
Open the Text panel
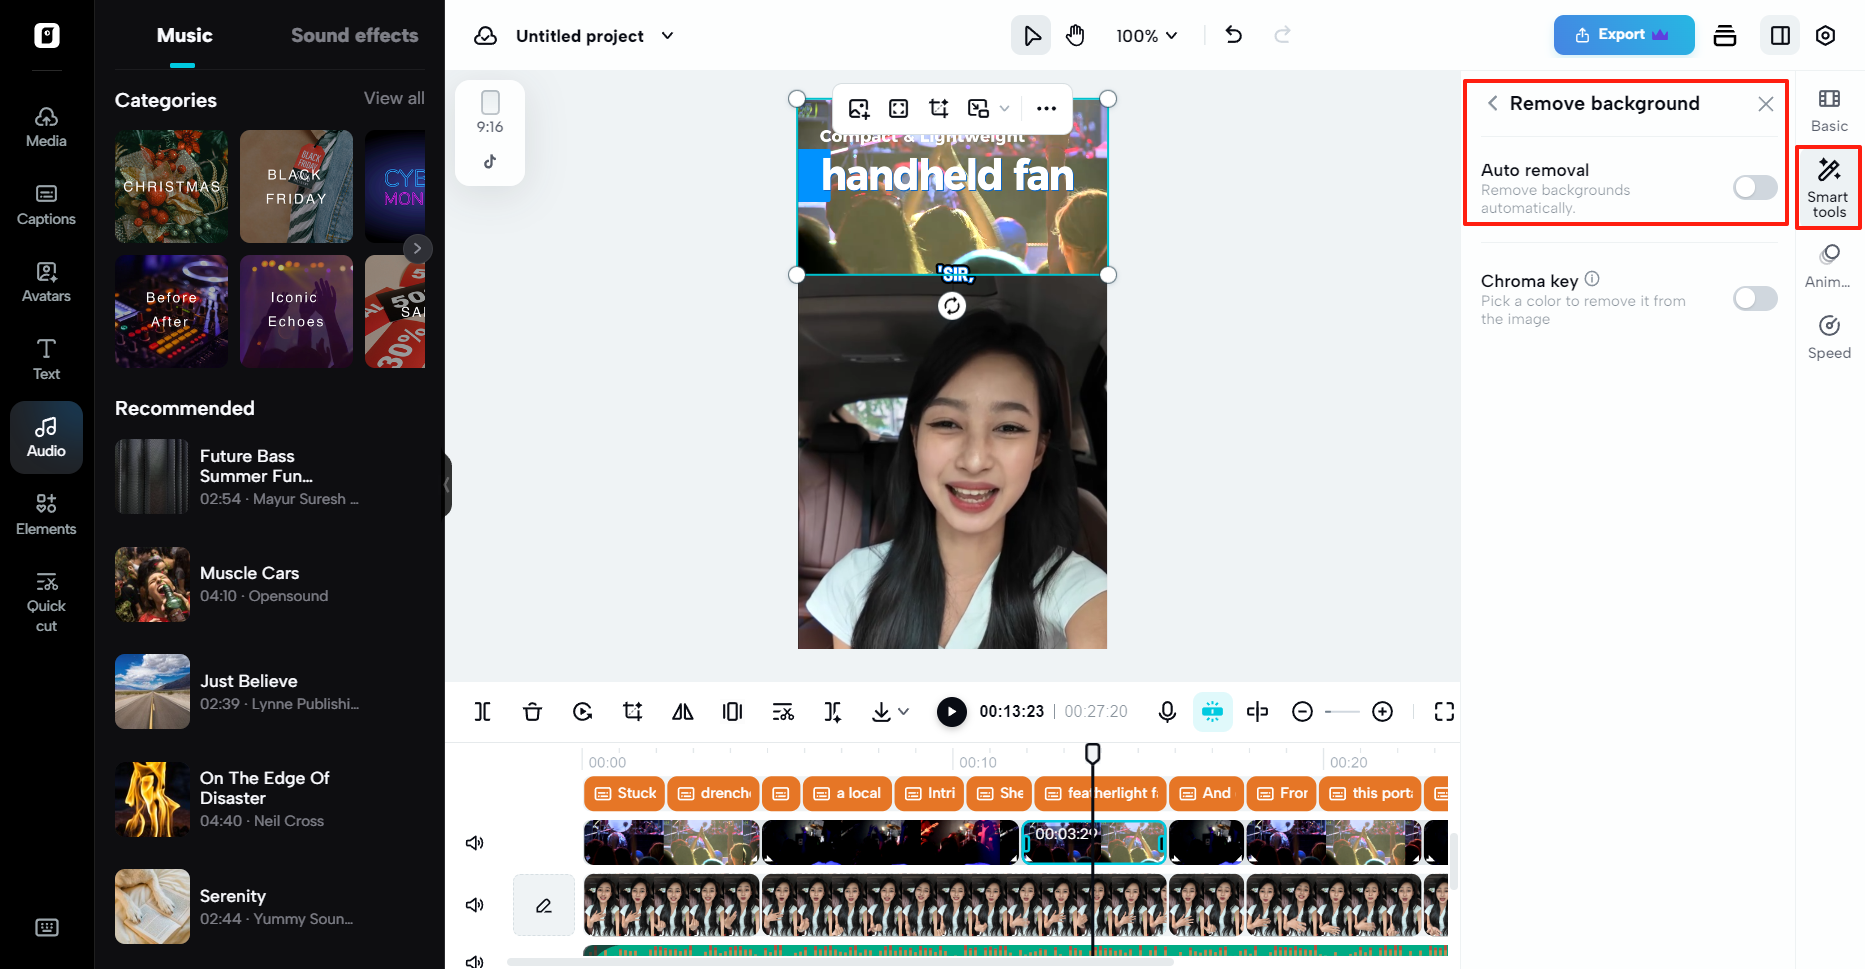pyautogui.click(x=46, y=358)
